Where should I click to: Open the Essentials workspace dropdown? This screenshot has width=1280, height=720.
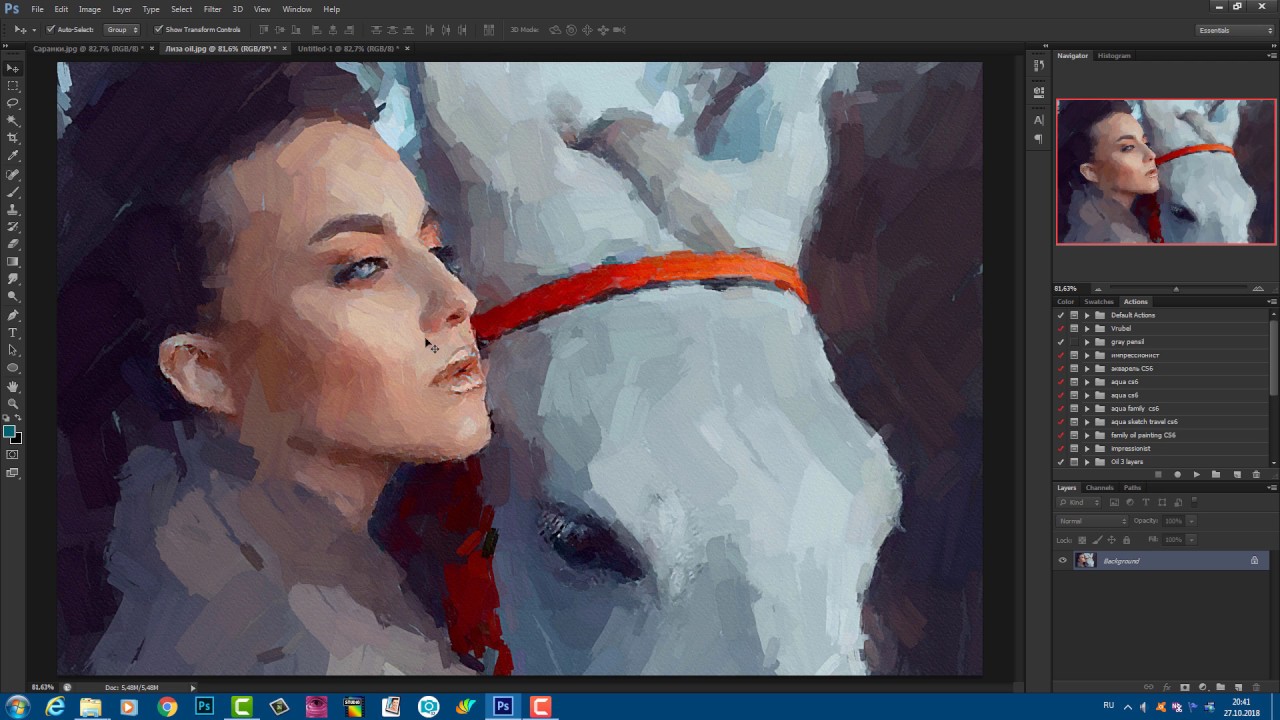[x=1236, y=30]
